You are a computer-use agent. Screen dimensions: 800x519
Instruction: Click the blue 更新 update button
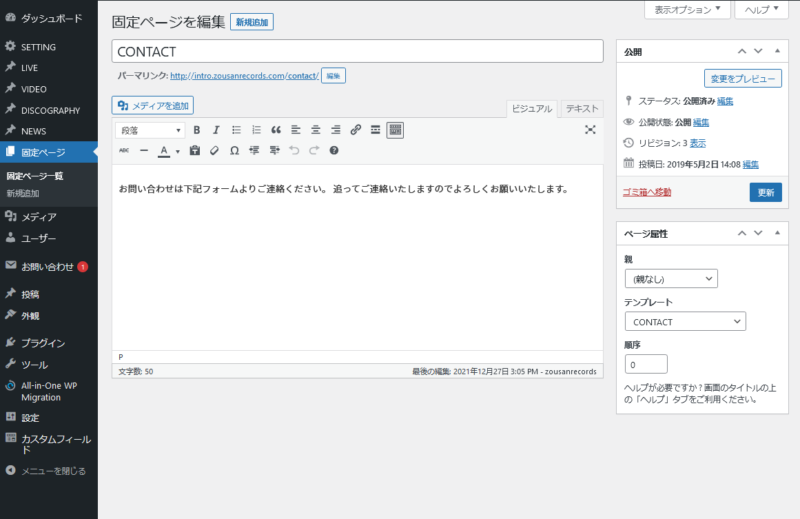click(x=765, y=191)
